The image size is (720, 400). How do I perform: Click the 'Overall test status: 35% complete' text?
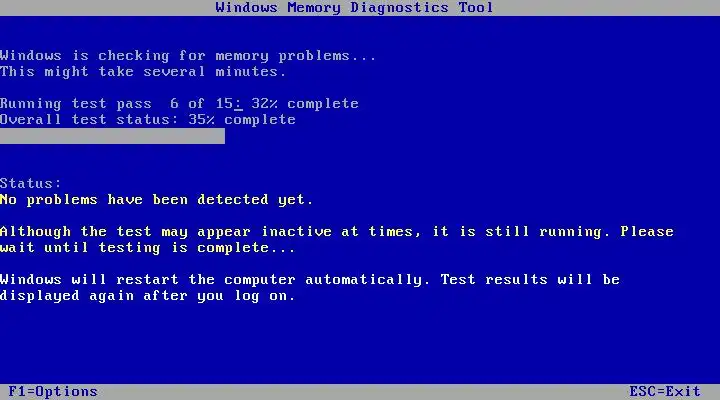[x=148, y=120]
